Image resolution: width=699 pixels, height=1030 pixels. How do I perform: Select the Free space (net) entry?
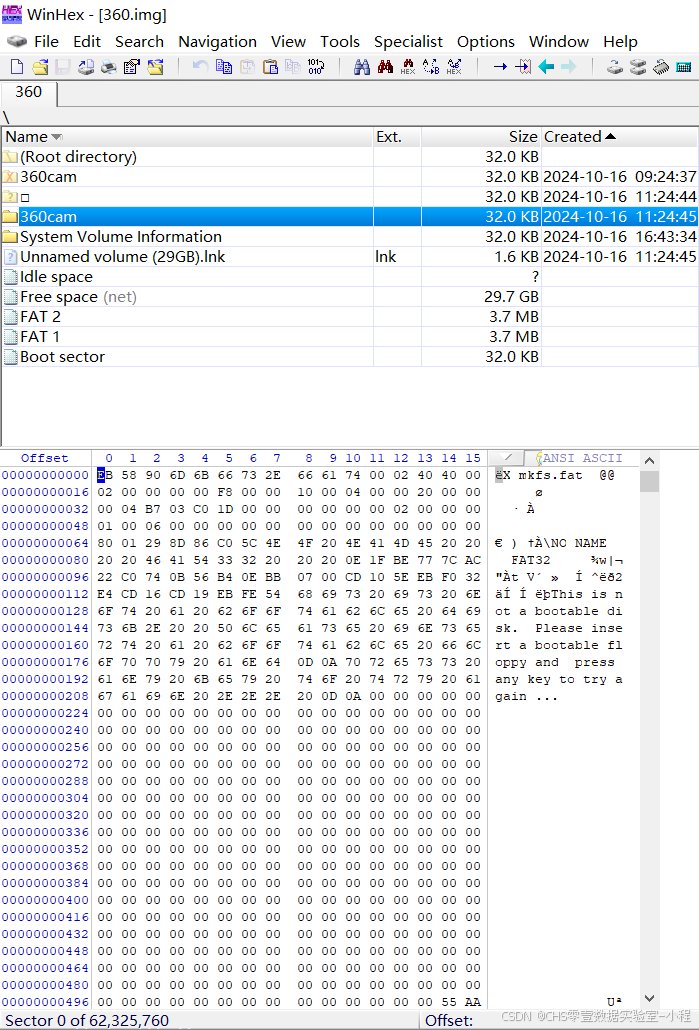(x=350, y=297)
